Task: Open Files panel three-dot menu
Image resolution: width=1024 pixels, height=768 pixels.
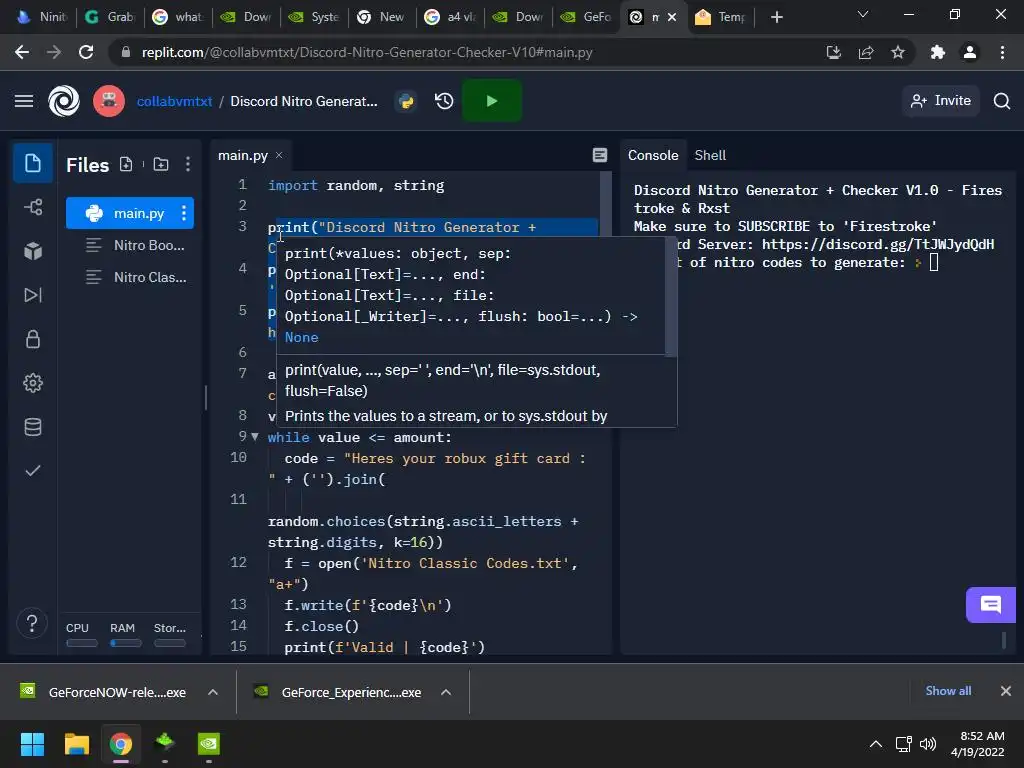Action: 188,165
